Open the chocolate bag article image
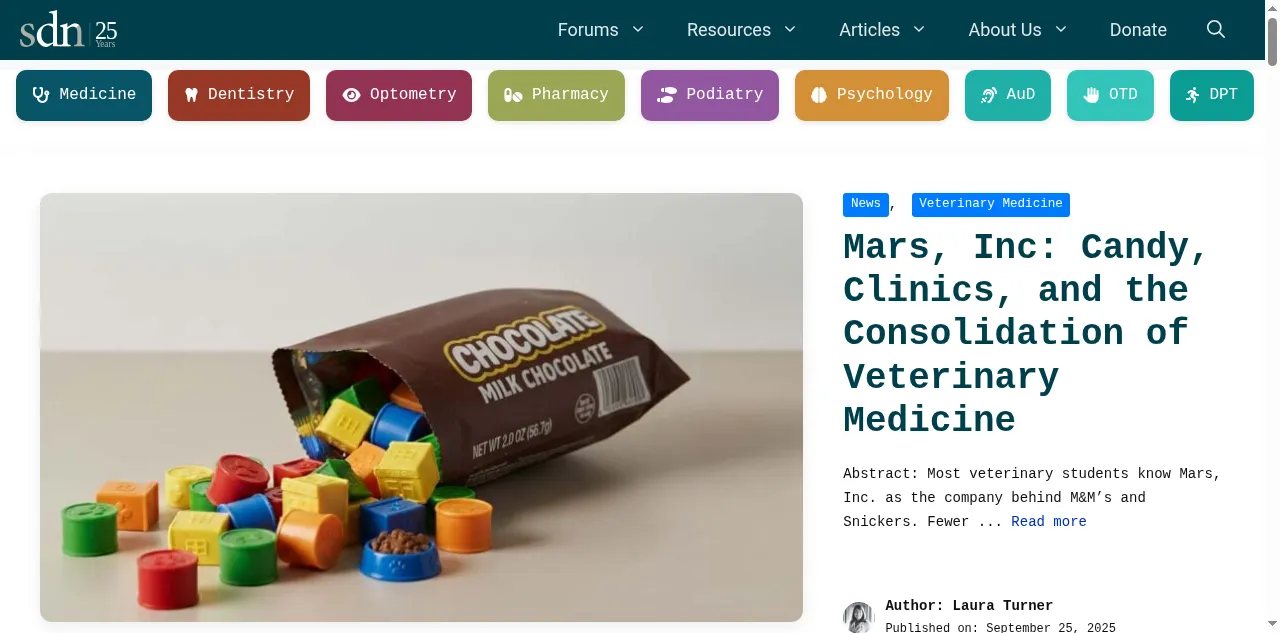The image size is (1280, 633). (421, 407)
